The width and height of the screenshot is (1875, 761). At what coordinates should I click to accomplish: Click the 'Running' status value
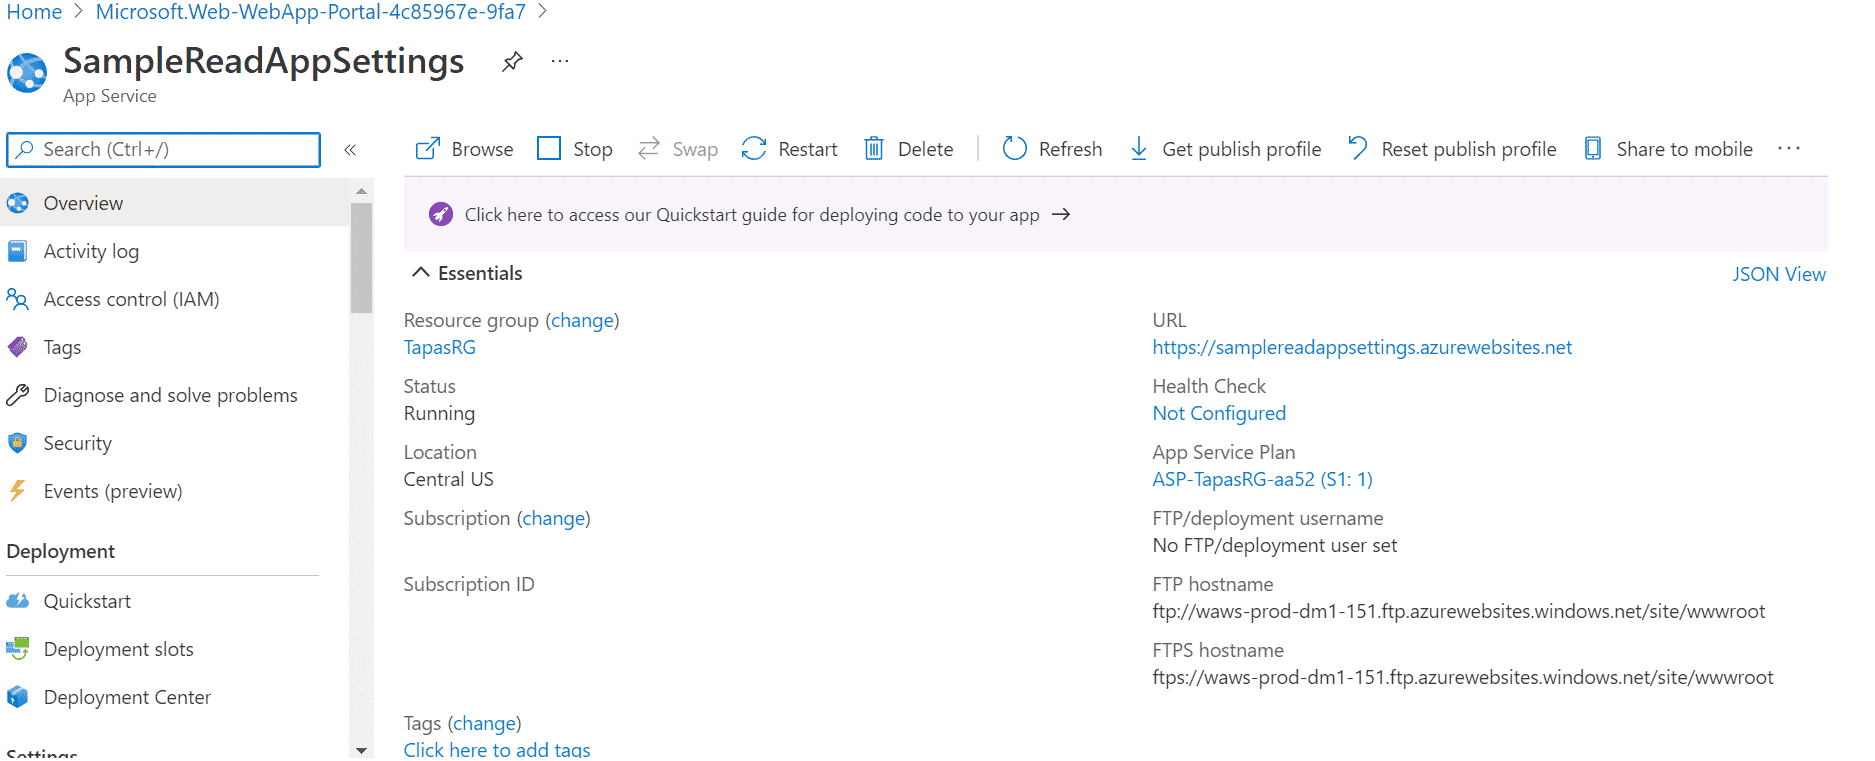(440, 413)
